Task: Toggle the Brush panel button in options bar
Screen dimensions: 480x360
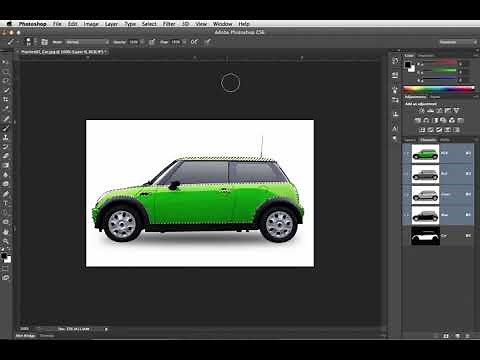Action: pyautogui.click(x=44, y=42)
